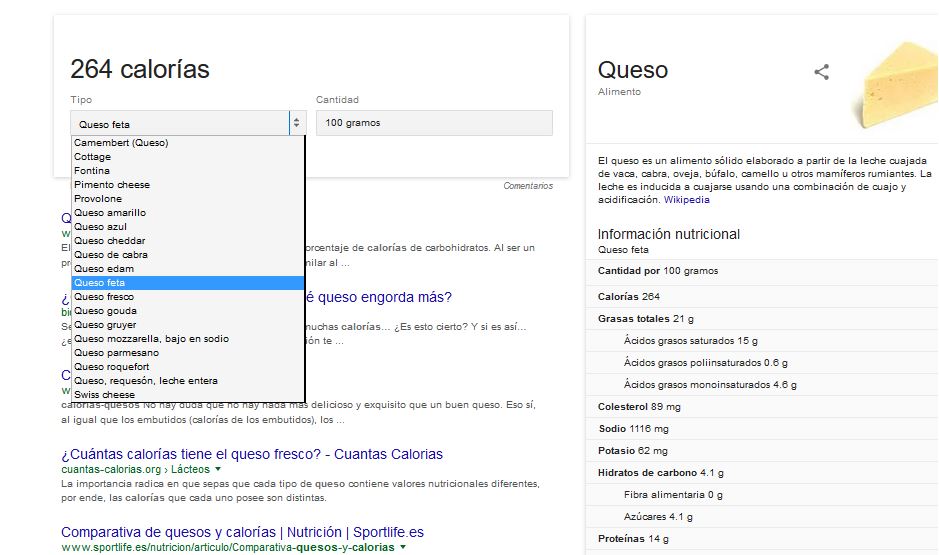Click 'Cantidad por 100 gramos' row
Viewport: 939px width, 555px height.
(762, 271)
